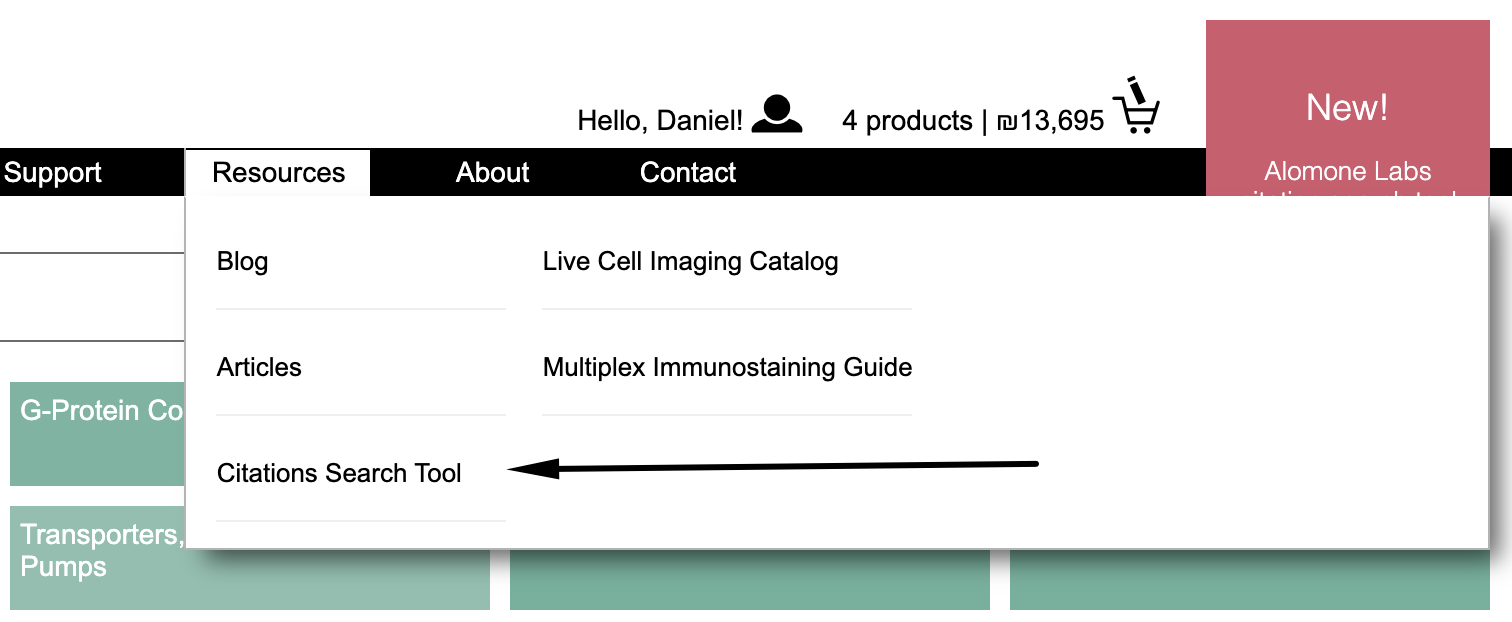Viewport: 1512px width, 622px height.
Task: Select Blog from Resources menu
Action: [x=243, y=262]
